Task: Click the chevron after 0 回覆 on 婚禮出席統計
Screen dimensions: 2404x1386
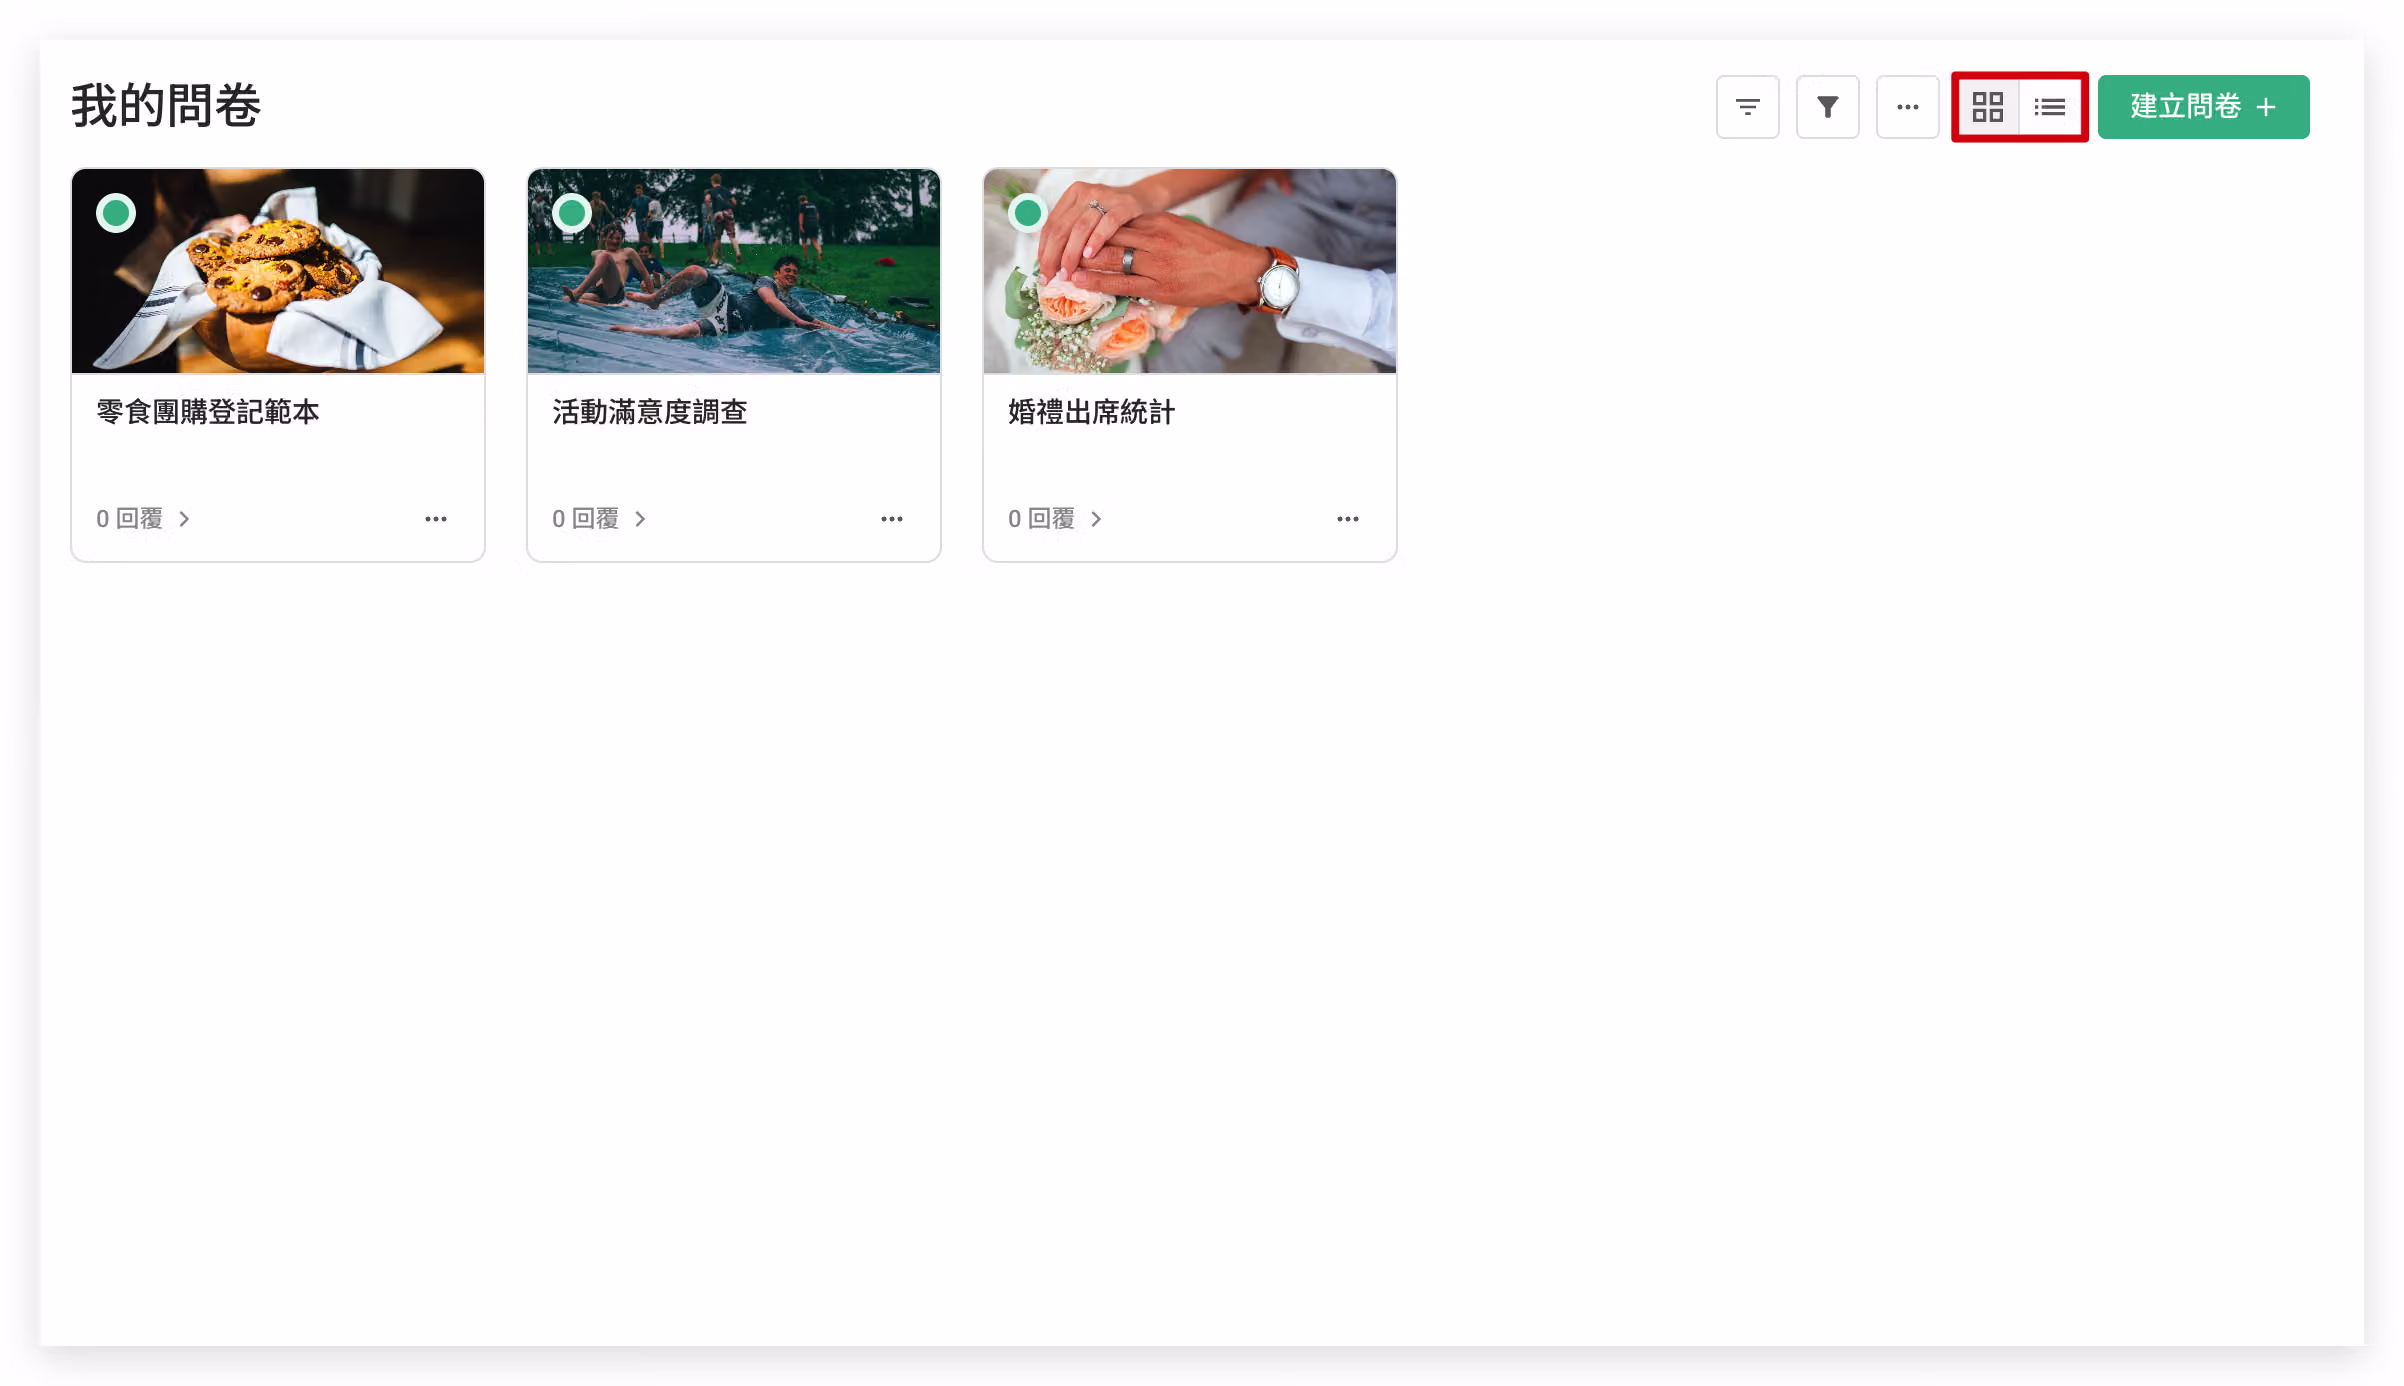Action: [1096, 519]
